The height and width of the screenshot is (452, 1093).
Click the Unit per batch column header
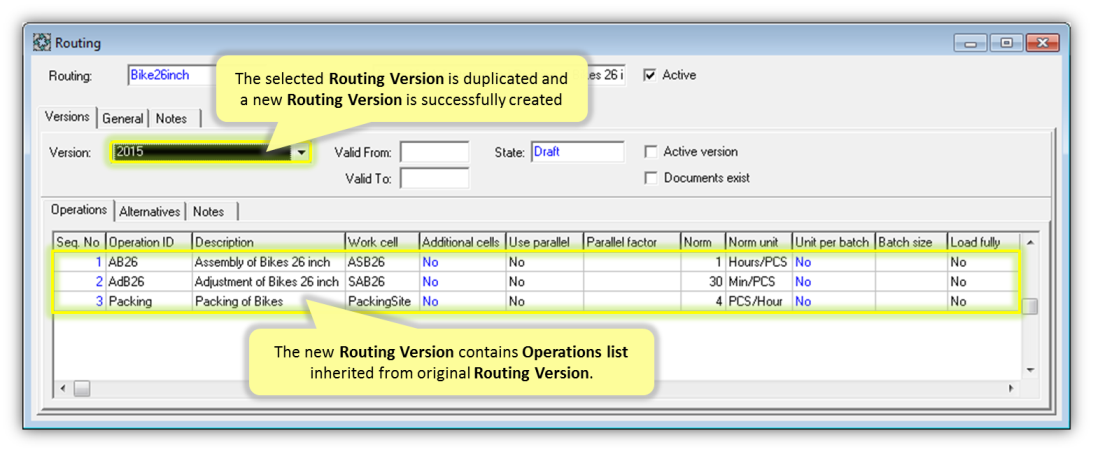pos(833,242)
